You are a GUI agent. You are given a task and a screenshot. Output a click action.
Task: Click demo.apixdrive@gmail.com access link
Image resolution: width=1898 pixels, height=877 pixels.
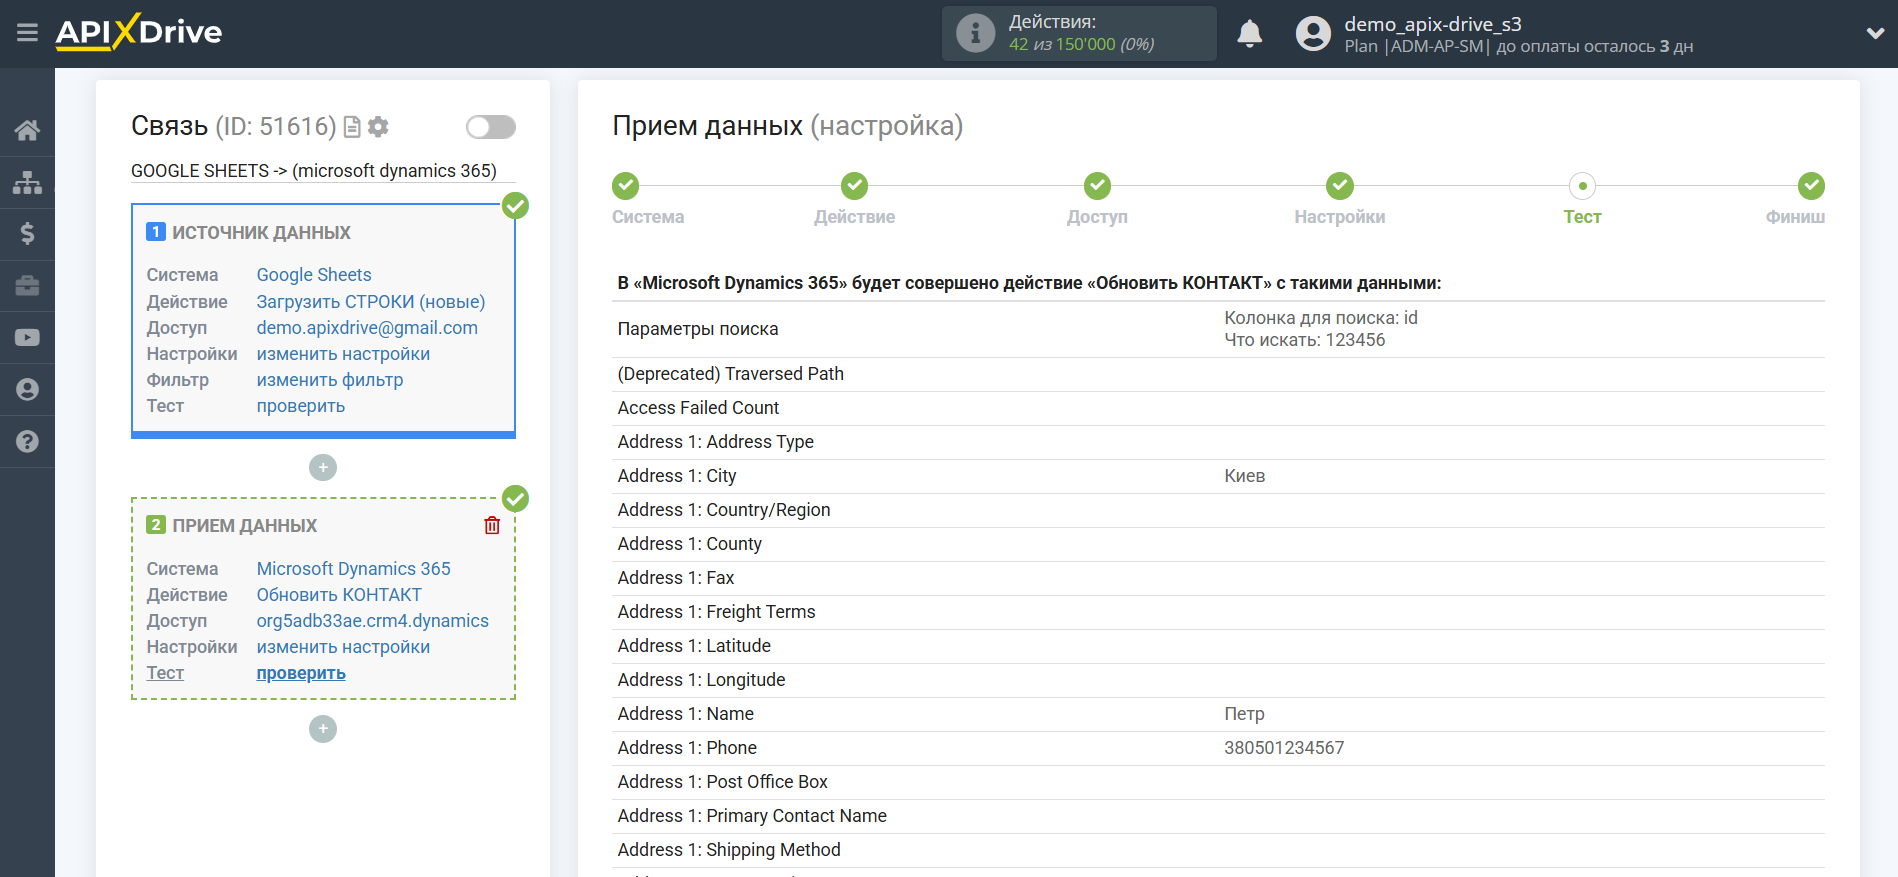tap(367, 328)
